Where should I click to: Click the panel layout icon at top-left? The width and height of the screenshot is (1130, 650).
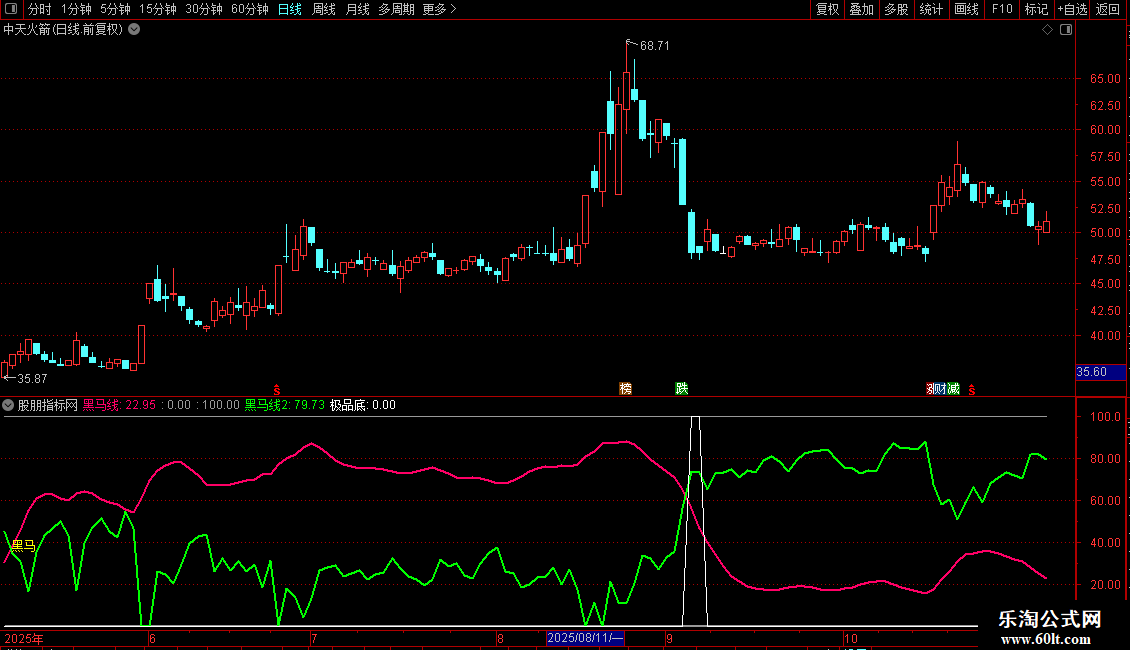point(11,9)
